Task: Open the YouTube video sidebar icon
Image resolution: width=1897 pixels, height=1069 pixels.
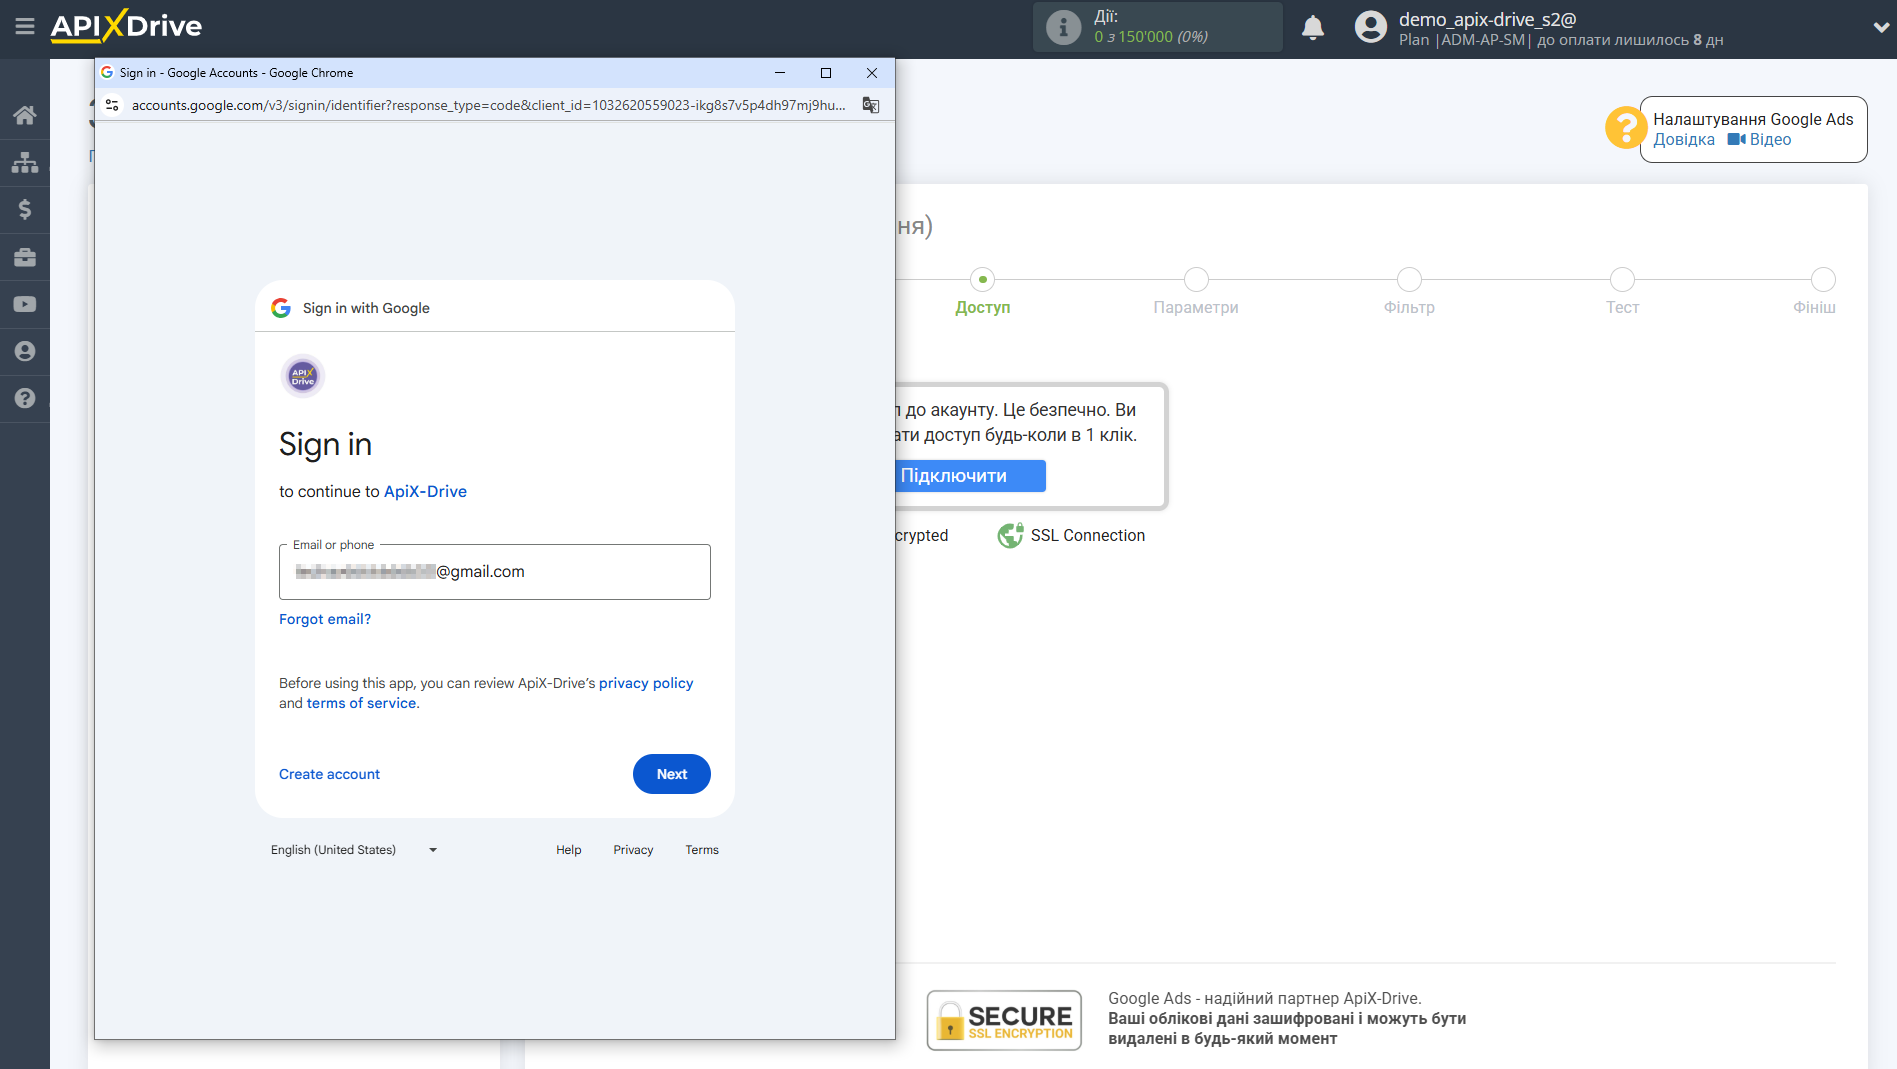Action: pyautogui.click(x=25, y=304)
